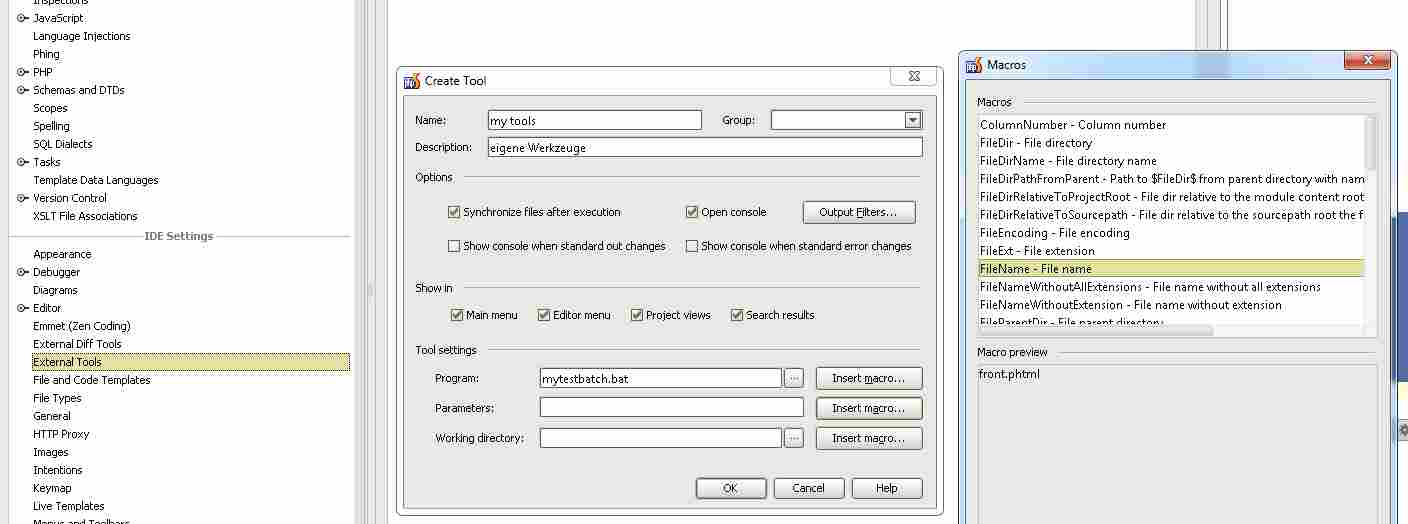Open Diagrams settings
1408x524 pixels.
tap(55, 290)
